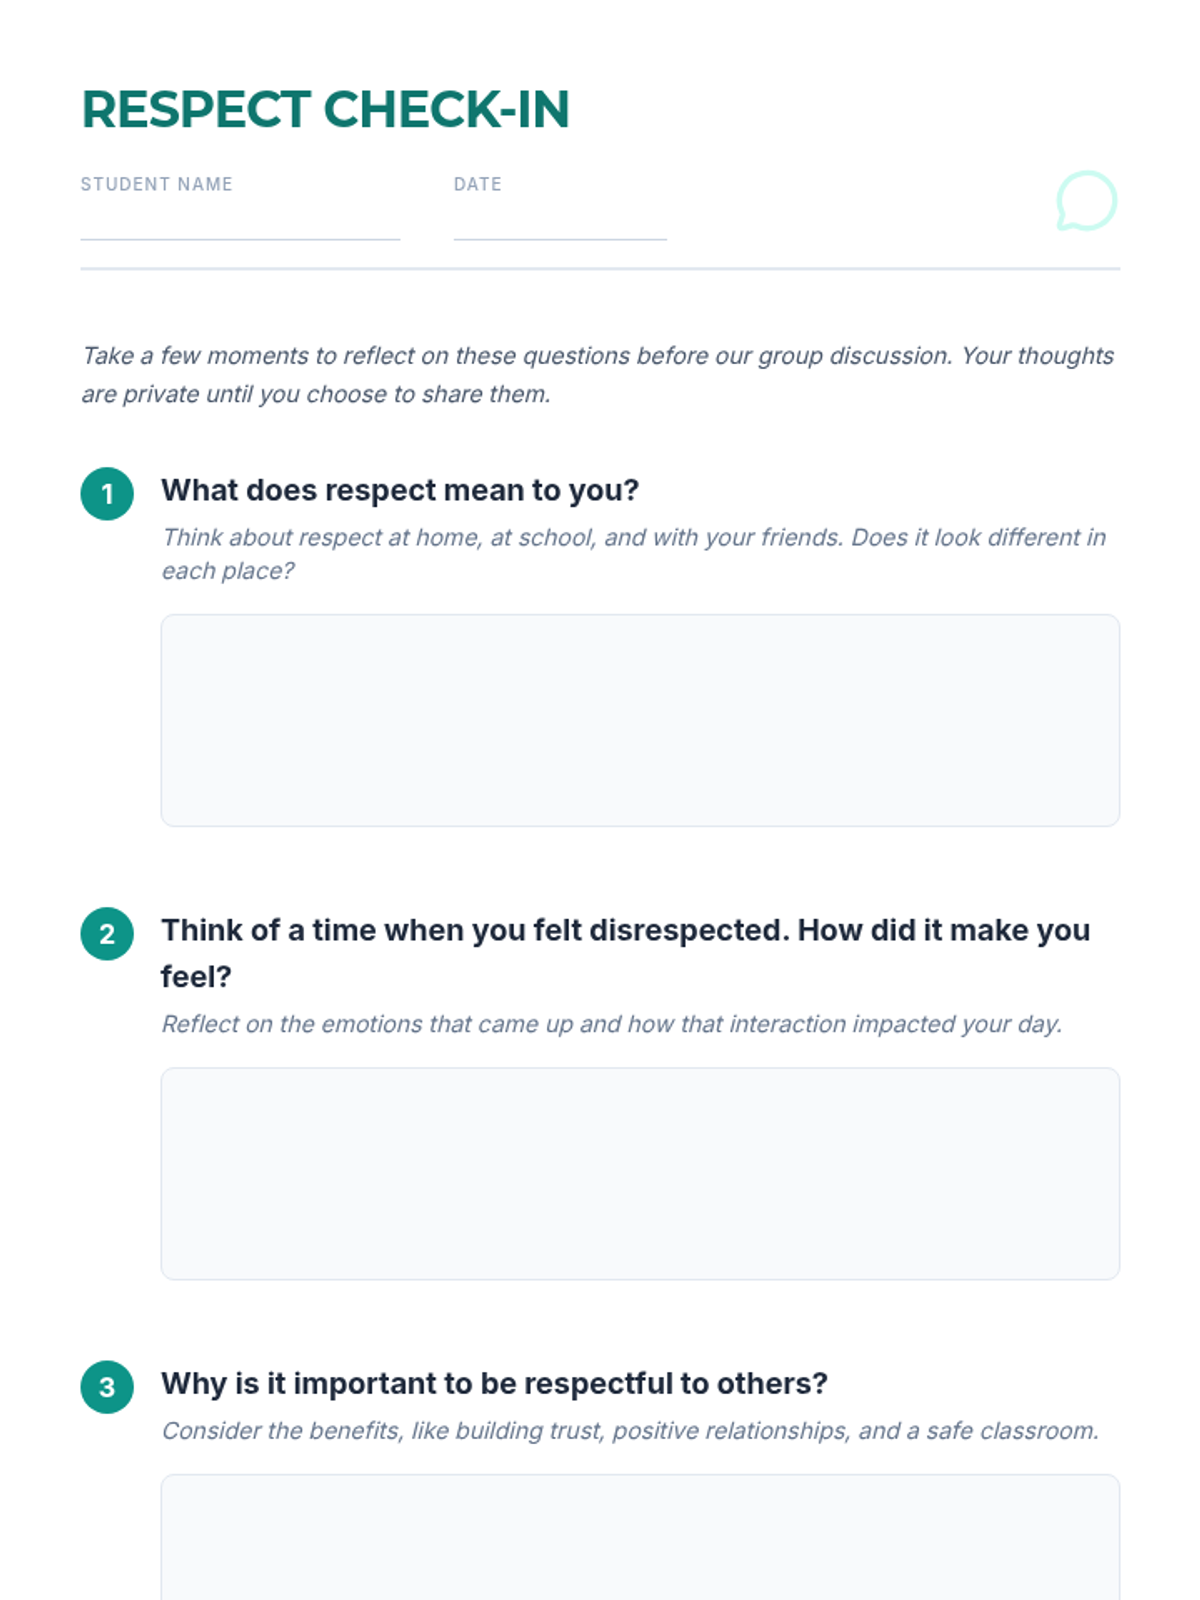The height and width of the screenshot is (1600, 1200).
Task: Type in the answer box for question 1
Action: [x=640, y=720]
